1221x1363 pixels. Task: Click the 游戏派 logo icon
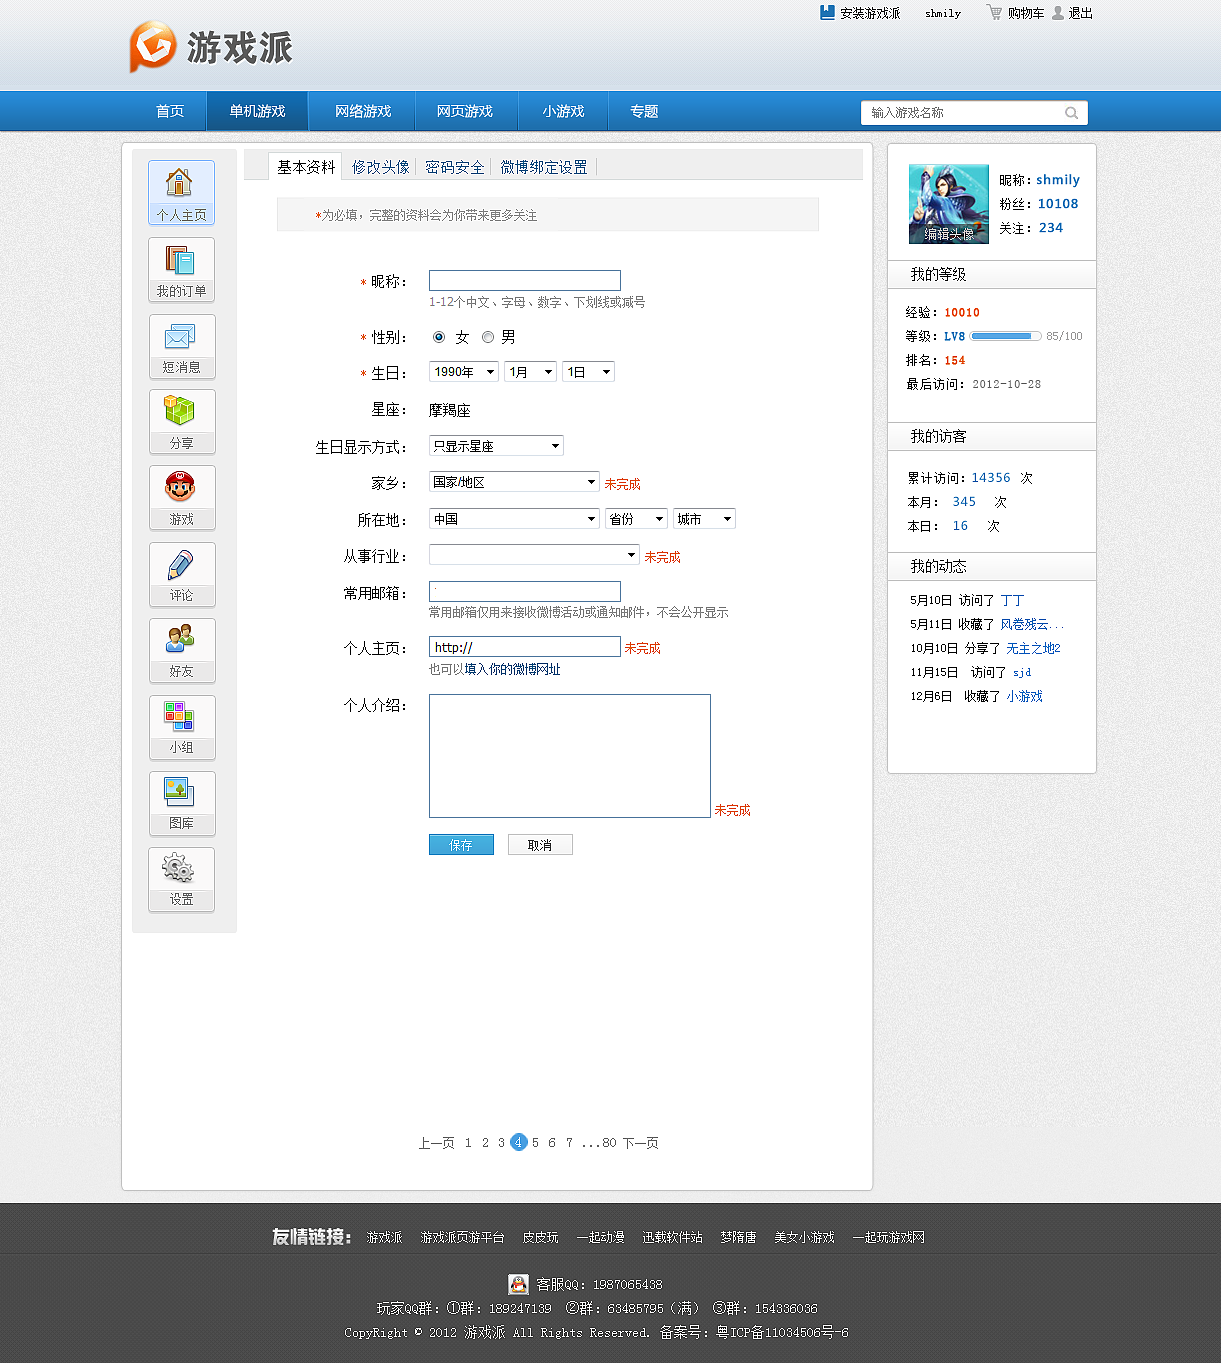tap(152, 46)
